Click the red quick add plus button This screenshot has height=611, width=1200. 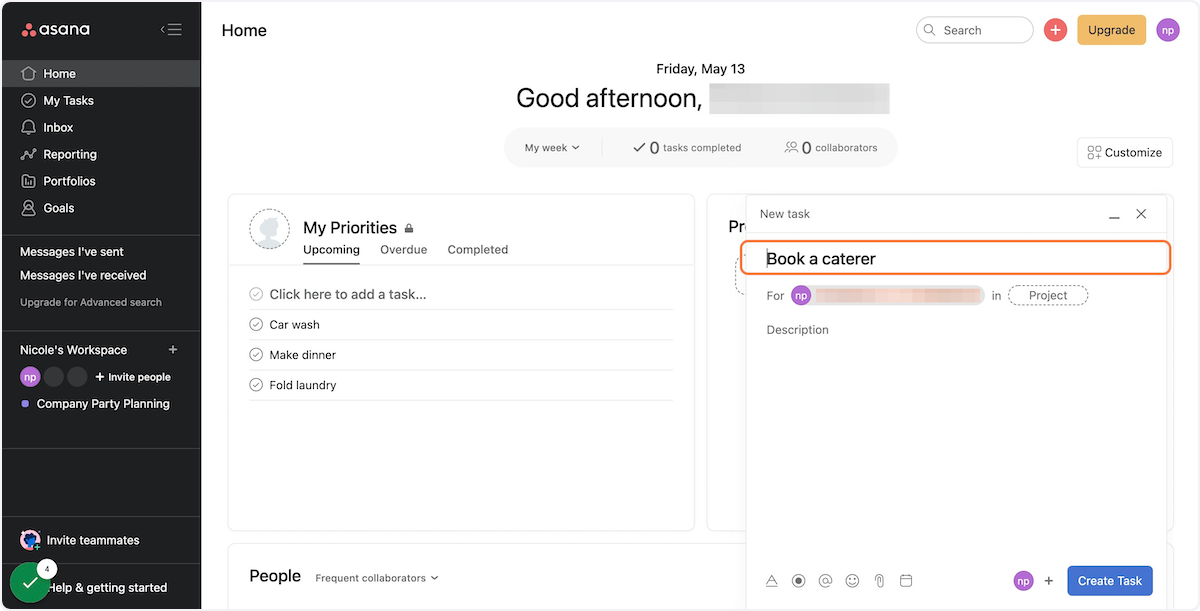1055,30
